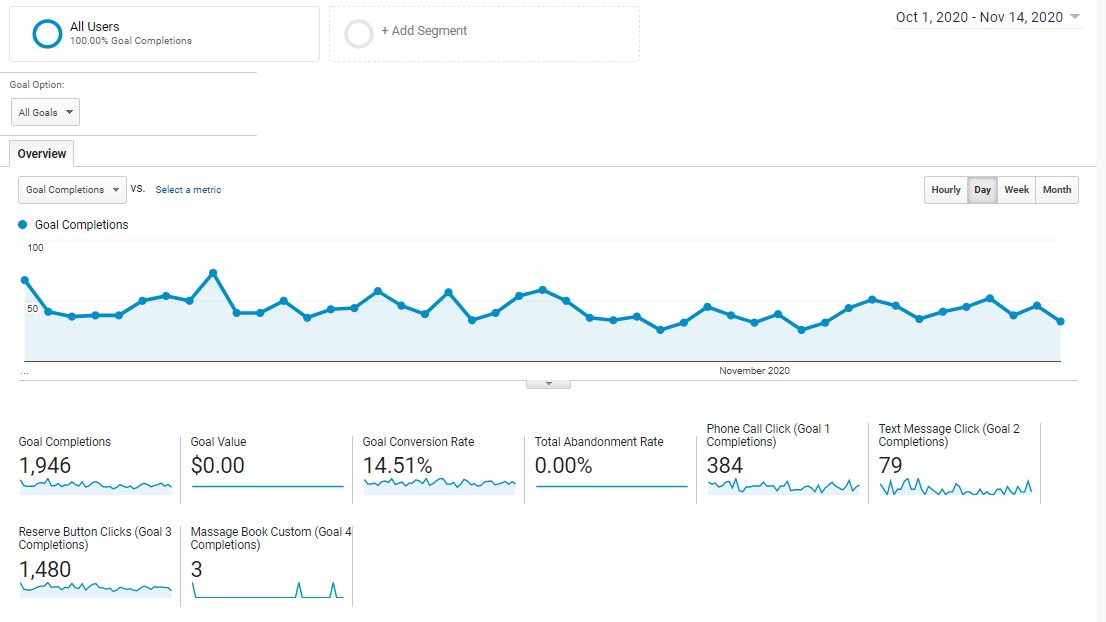This screenshot has width=1106, height=622.
Task: Open the Goal Completions metric selector
Action: click(71, 189)
